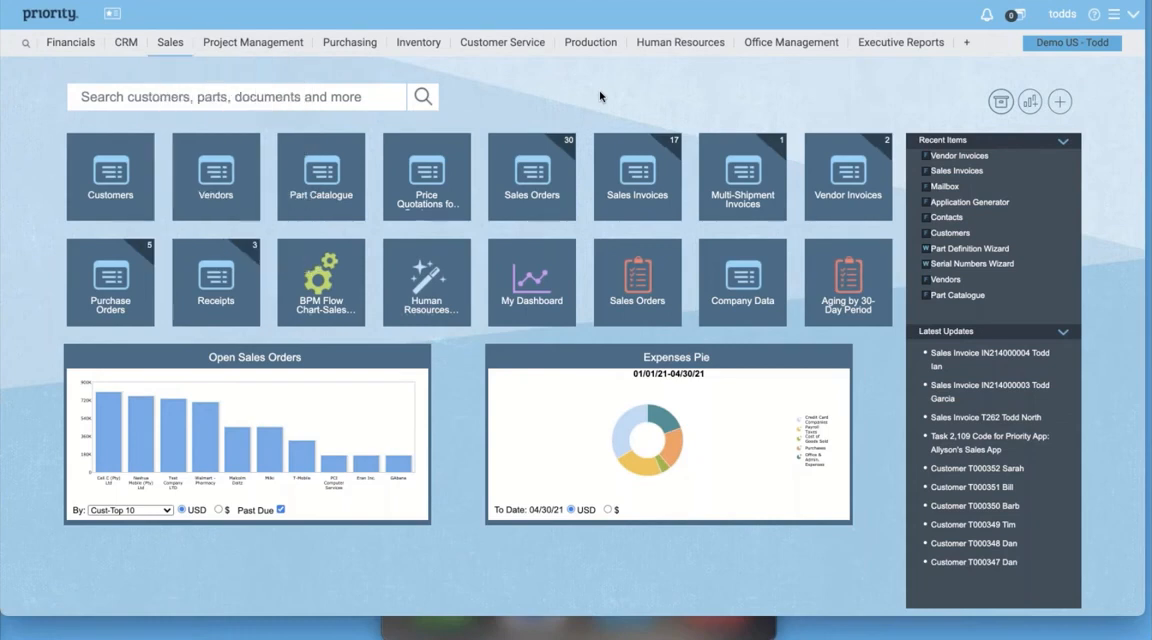Open the messages counter icon

(x=1015, y=15)
